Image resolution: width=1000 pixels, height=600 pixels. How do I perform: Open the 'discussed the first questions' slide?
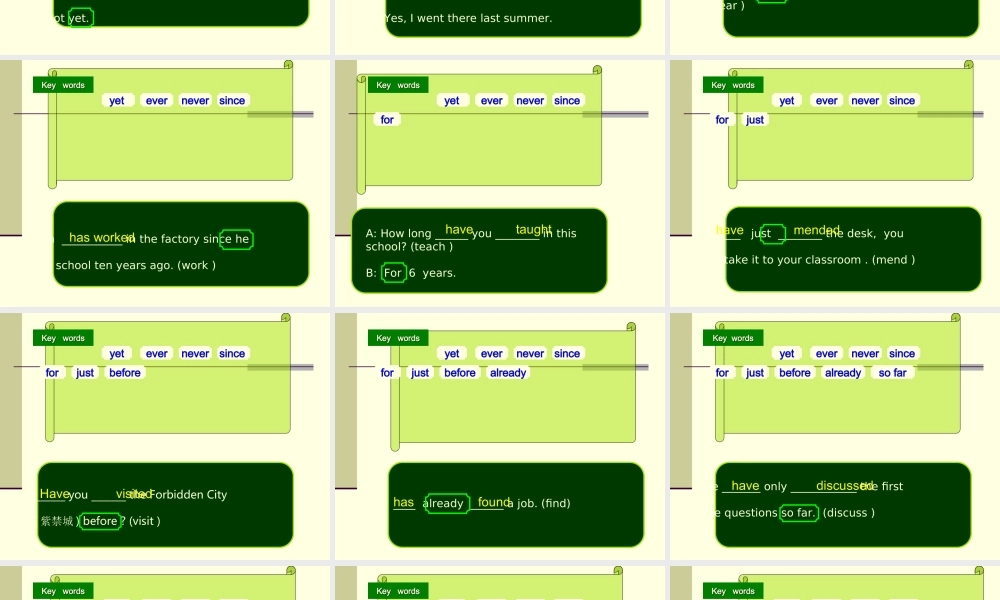(835, 436)
